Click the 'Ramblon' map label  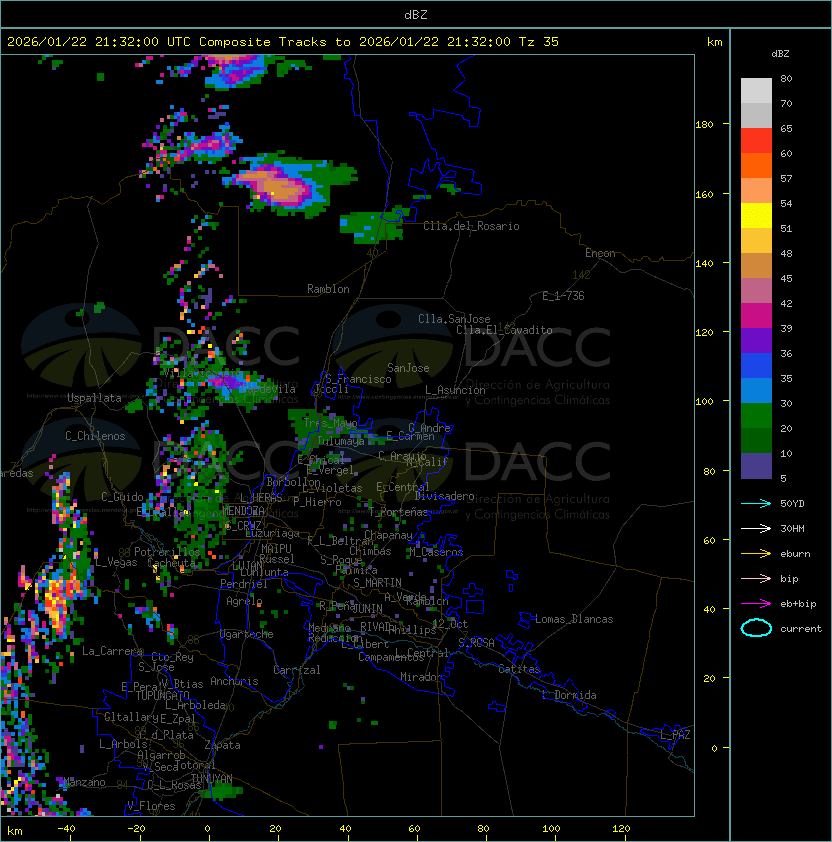(x=328, y=289)
